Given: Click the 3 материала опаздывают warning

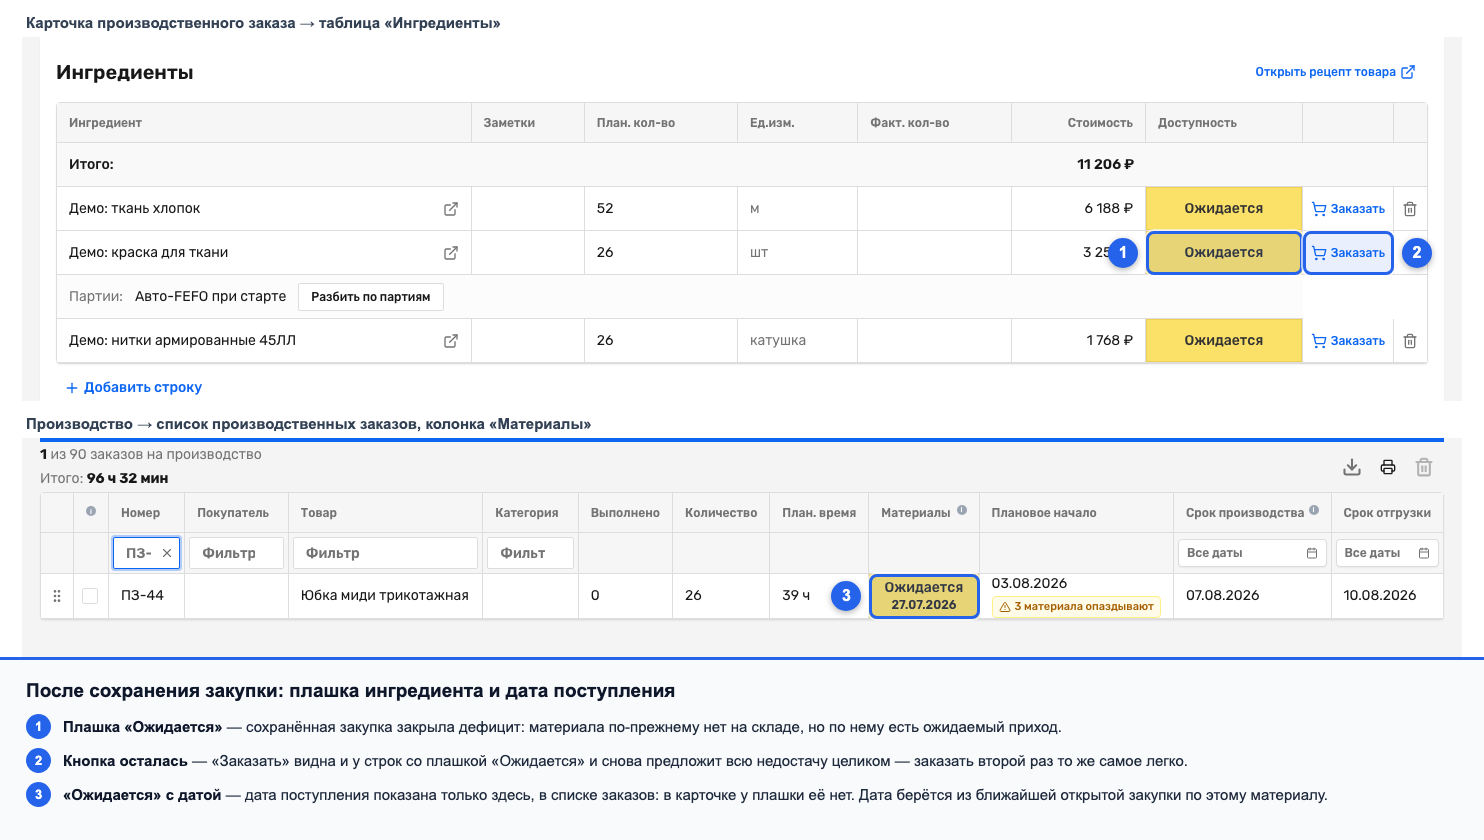Looking at the screenshot, I should (x=1076, y=606).
